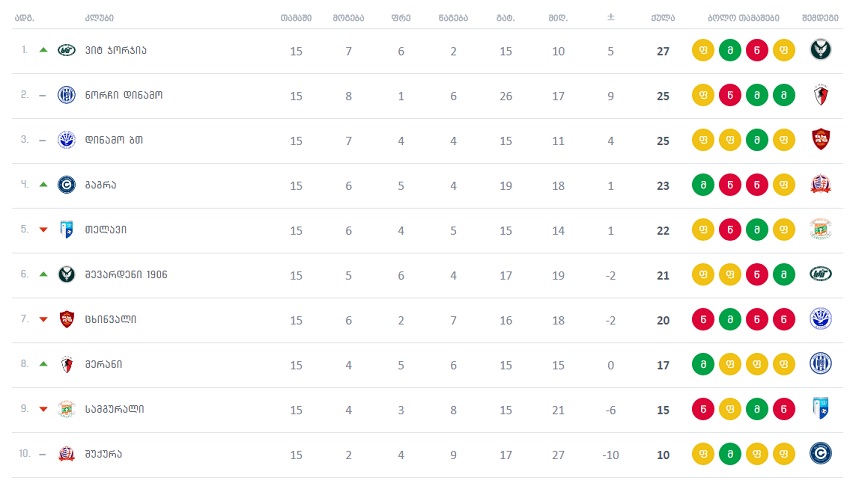Click the ვიტ ჯორჯია club crest

click(67, 50)
